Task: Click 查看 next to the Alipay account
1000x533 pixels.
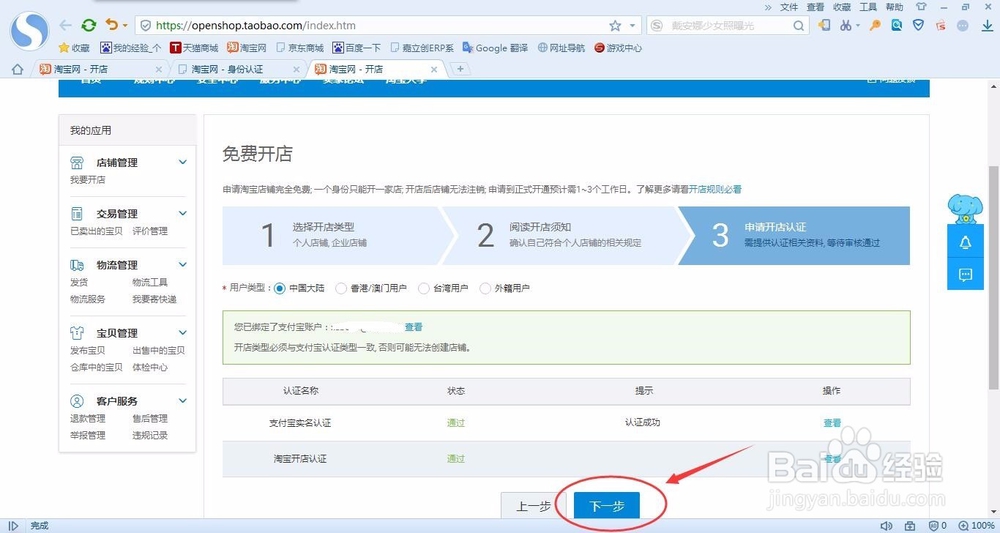Action: [413, 327]
